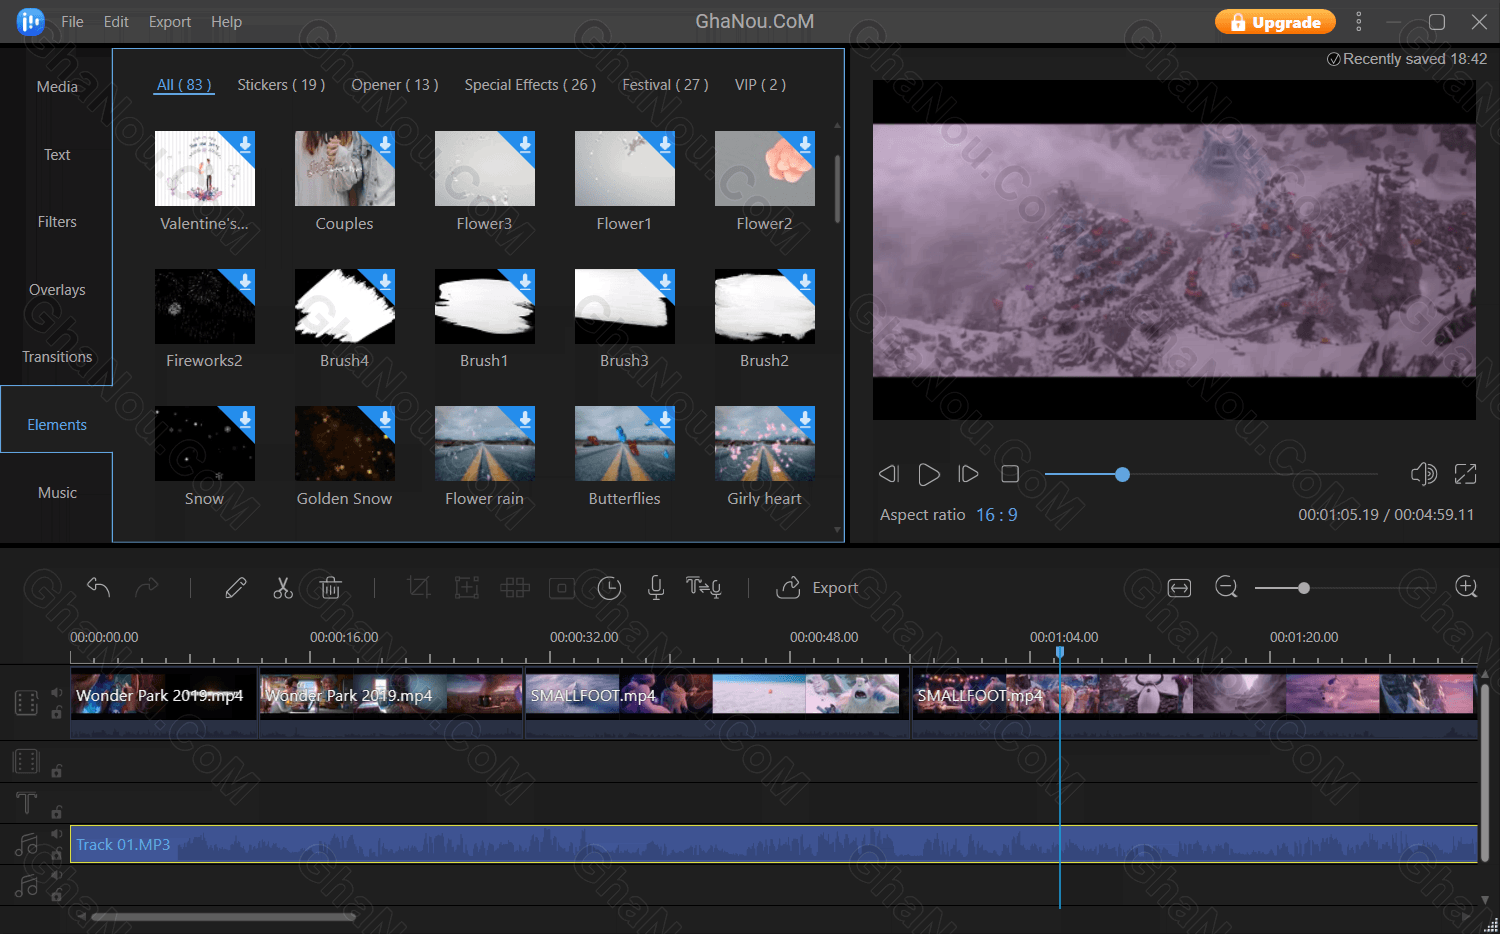Toggle lock on main video track
The width and height of the screenshot is (1500, 934).
57,713
